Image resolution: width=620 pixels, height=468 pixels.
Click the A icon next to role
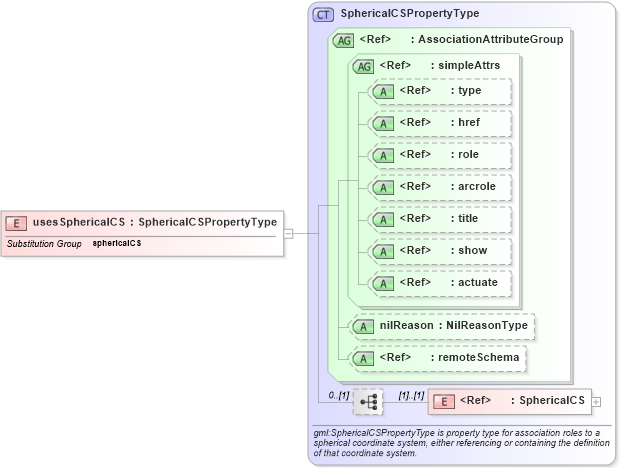383,156
